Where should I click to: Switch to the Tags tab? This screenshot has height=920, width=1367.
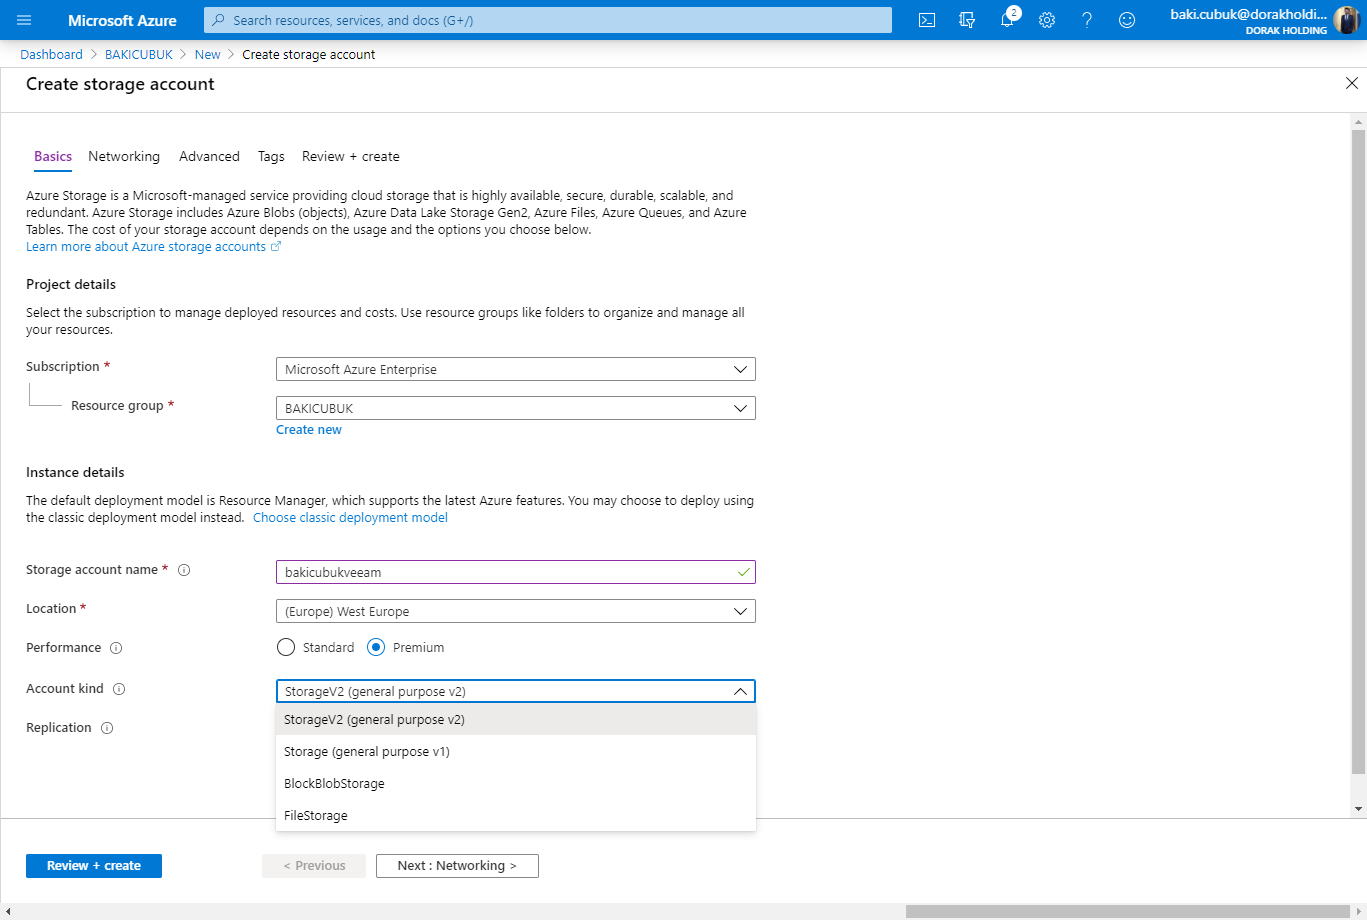pos(271,156)
